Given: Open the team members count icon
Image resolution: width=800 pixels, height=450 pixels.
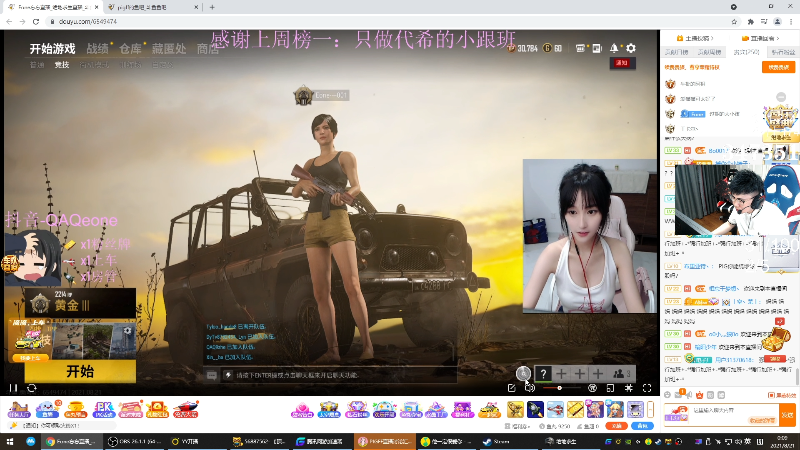Looking at the screenshot, I should point(621,374).
